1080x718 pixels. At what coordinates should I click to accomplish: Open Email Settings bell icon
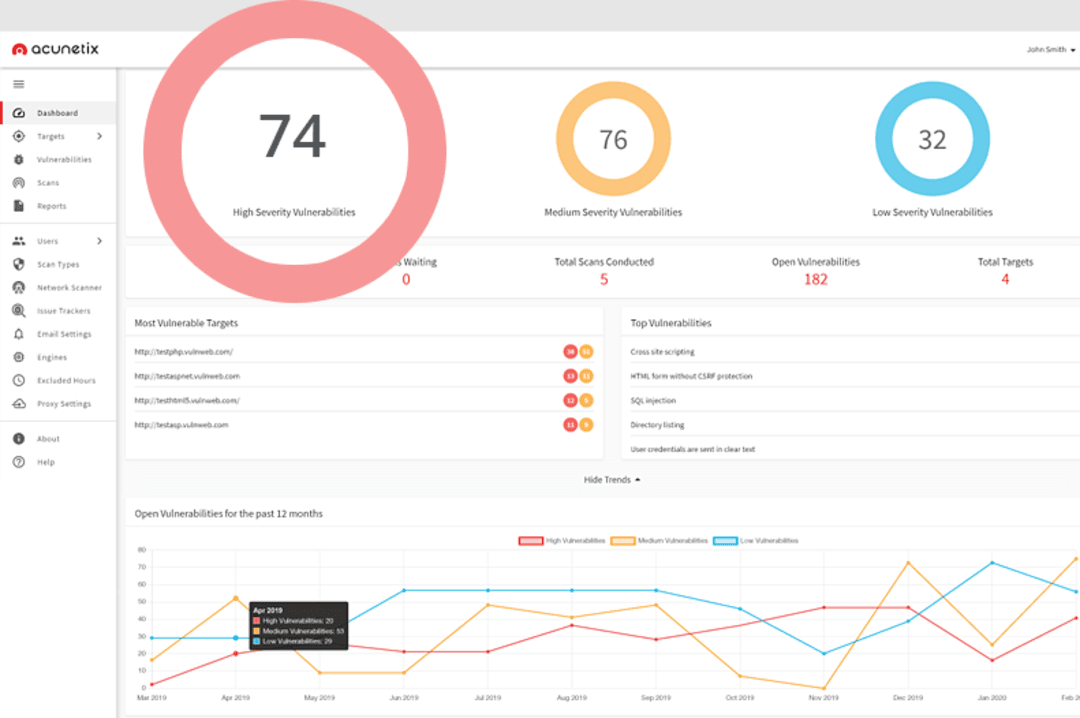tap(18, 334)
